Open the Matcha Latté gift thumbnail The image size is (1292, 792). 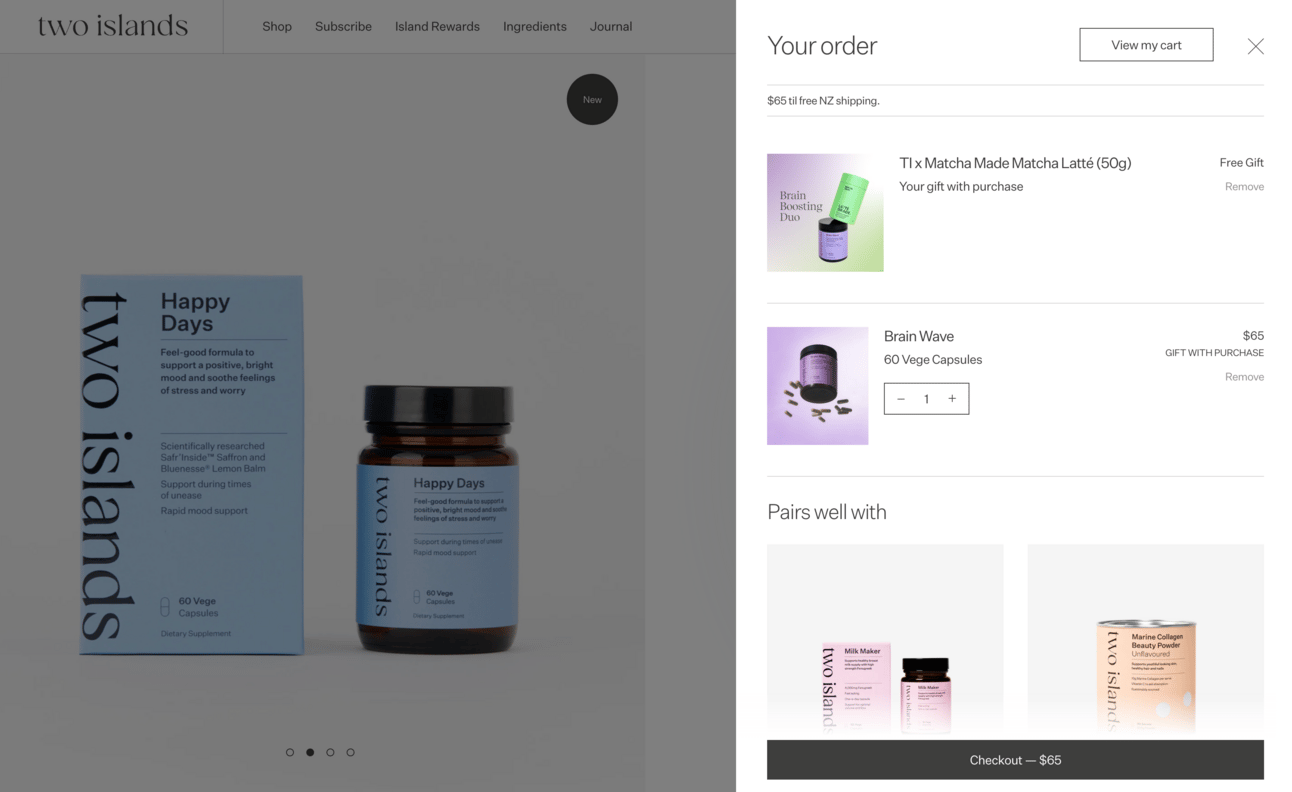click(825, 212)
